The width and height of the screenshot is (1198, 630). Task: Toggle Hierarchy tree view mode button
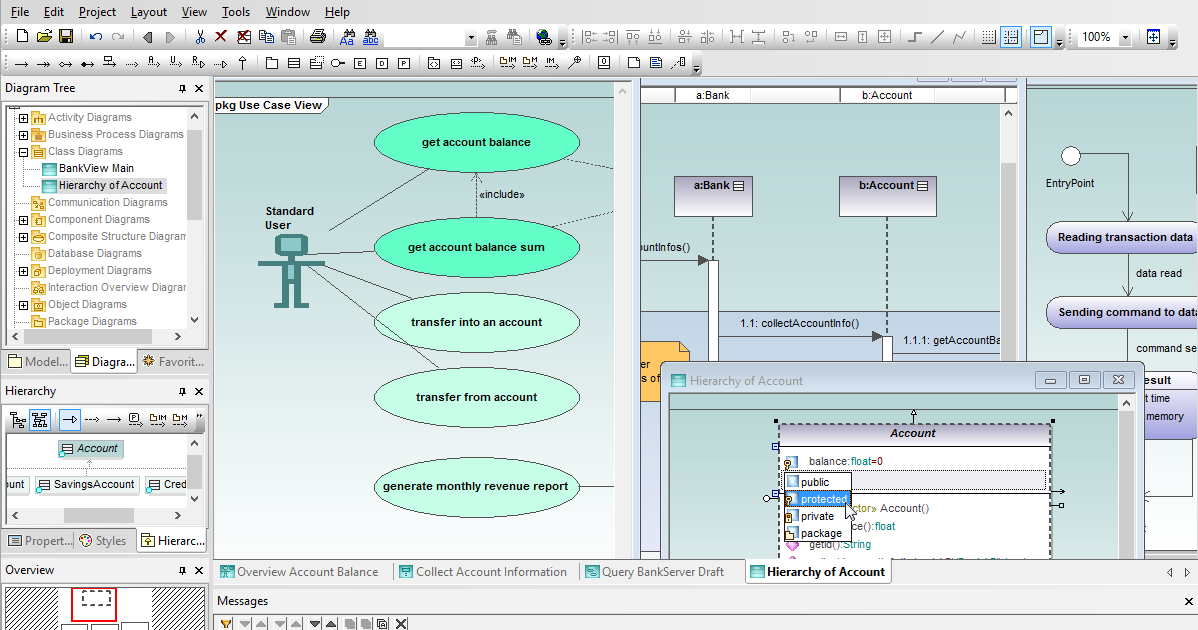[18, 419]
